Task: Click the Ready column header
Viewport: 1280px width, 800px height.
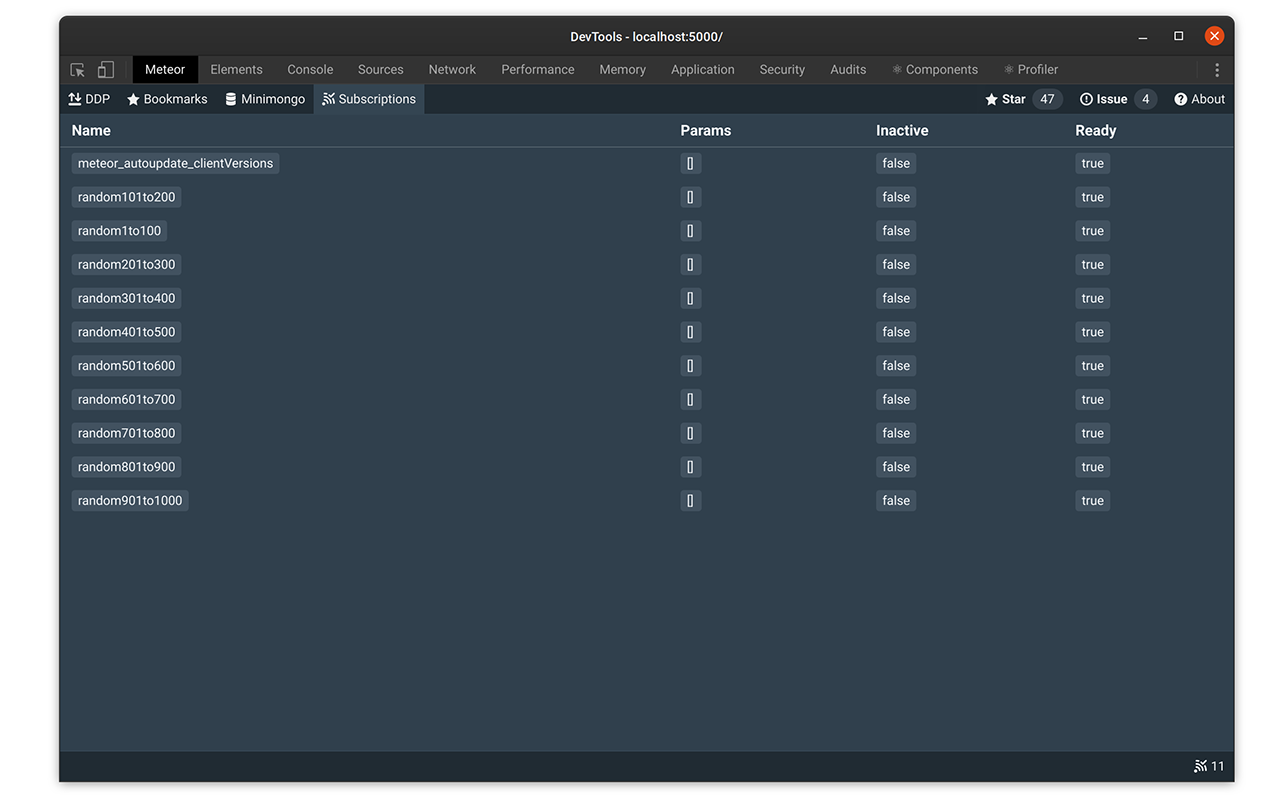Action: [x=1096, y=131]
